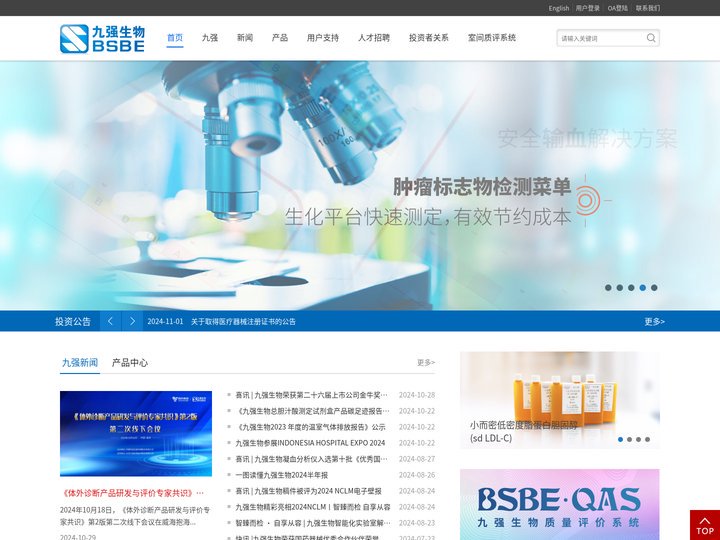720x540 pixels.
Task: Open news 九强生物凝血分析仪入选第十批
Action: point(311,459)
